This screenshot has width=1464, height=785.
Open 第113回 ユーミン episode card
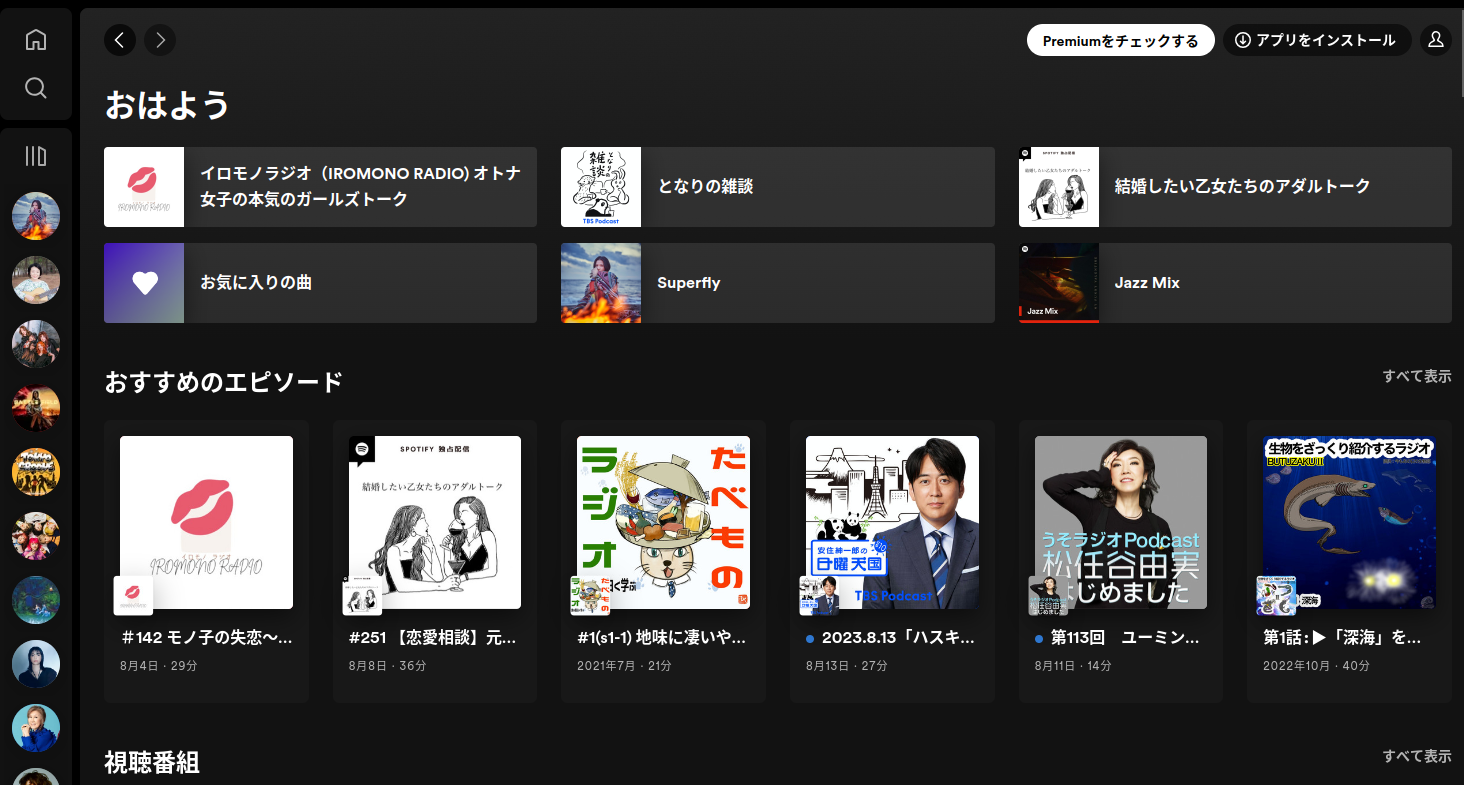point(1121,561)
